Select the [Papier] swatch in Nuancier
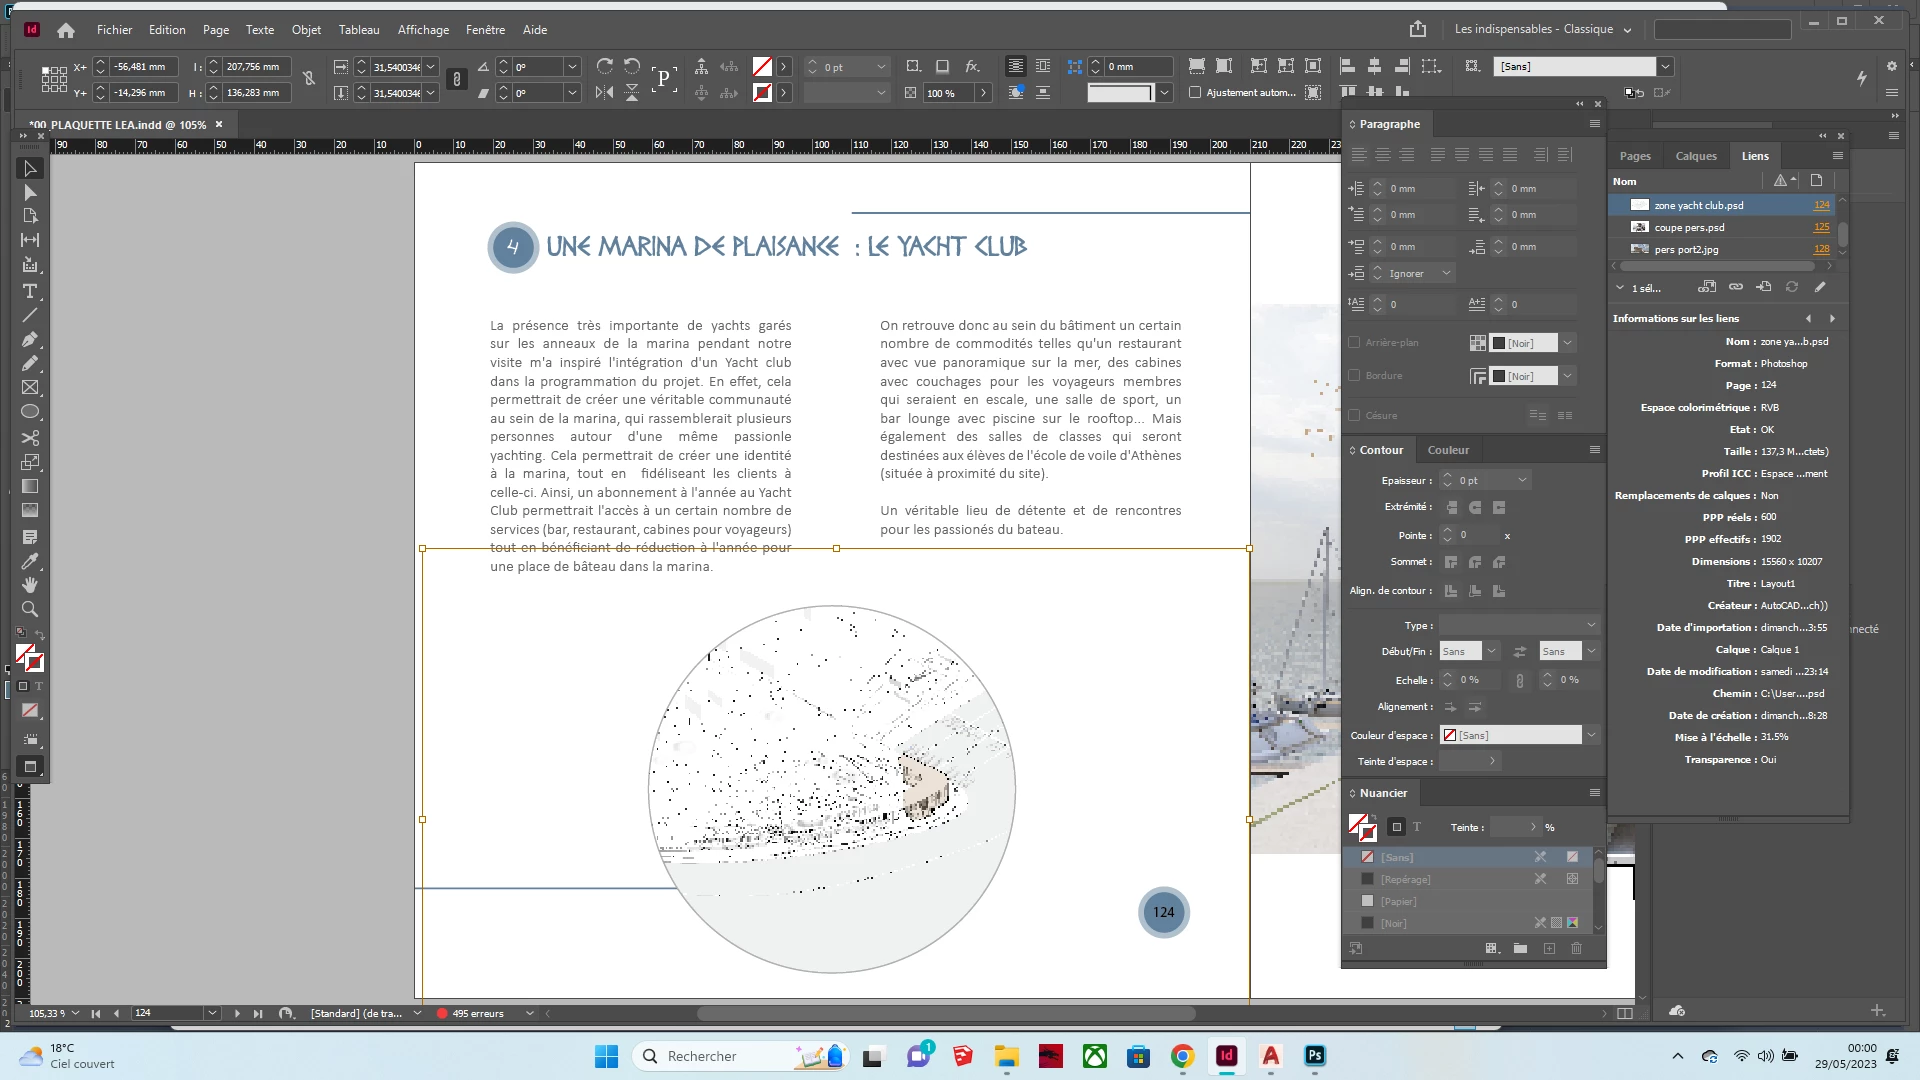The width and height of the screenshot is (1920, 1080). [x=1398, y=901]
